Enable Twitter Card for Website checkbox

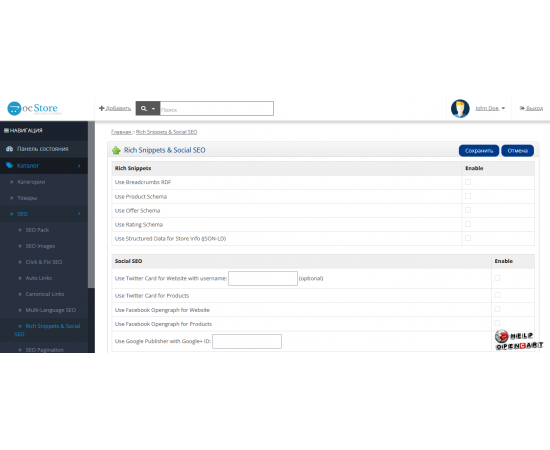coord(497,278)
